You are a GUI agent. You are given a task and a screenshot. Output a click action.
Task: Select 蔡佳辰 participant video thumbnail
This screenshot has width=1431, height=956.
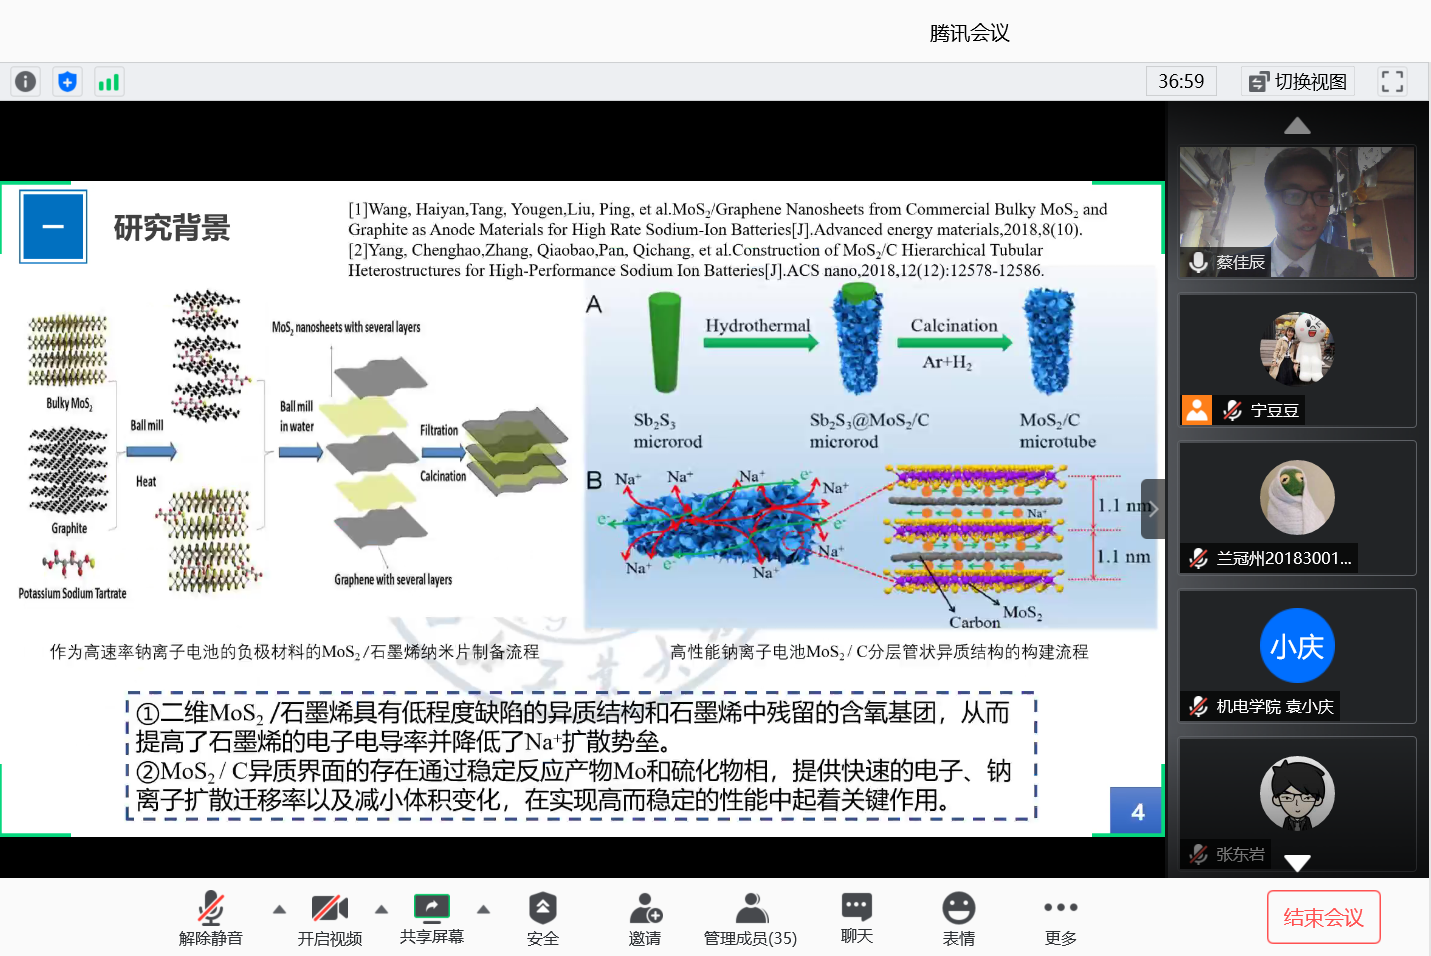point(1297,212)
